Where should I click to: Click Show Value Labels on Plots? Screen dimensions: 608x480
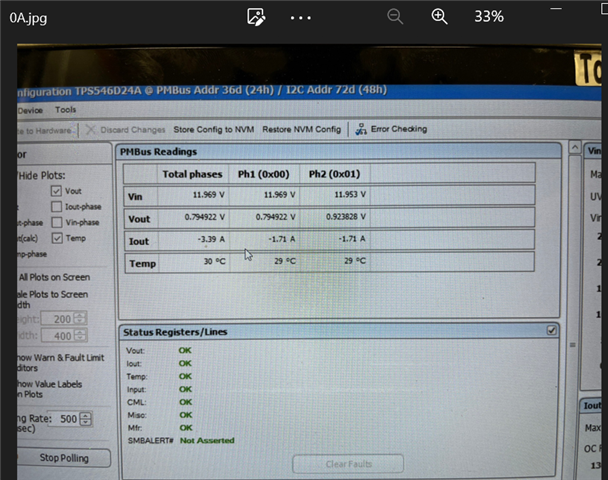50,389
